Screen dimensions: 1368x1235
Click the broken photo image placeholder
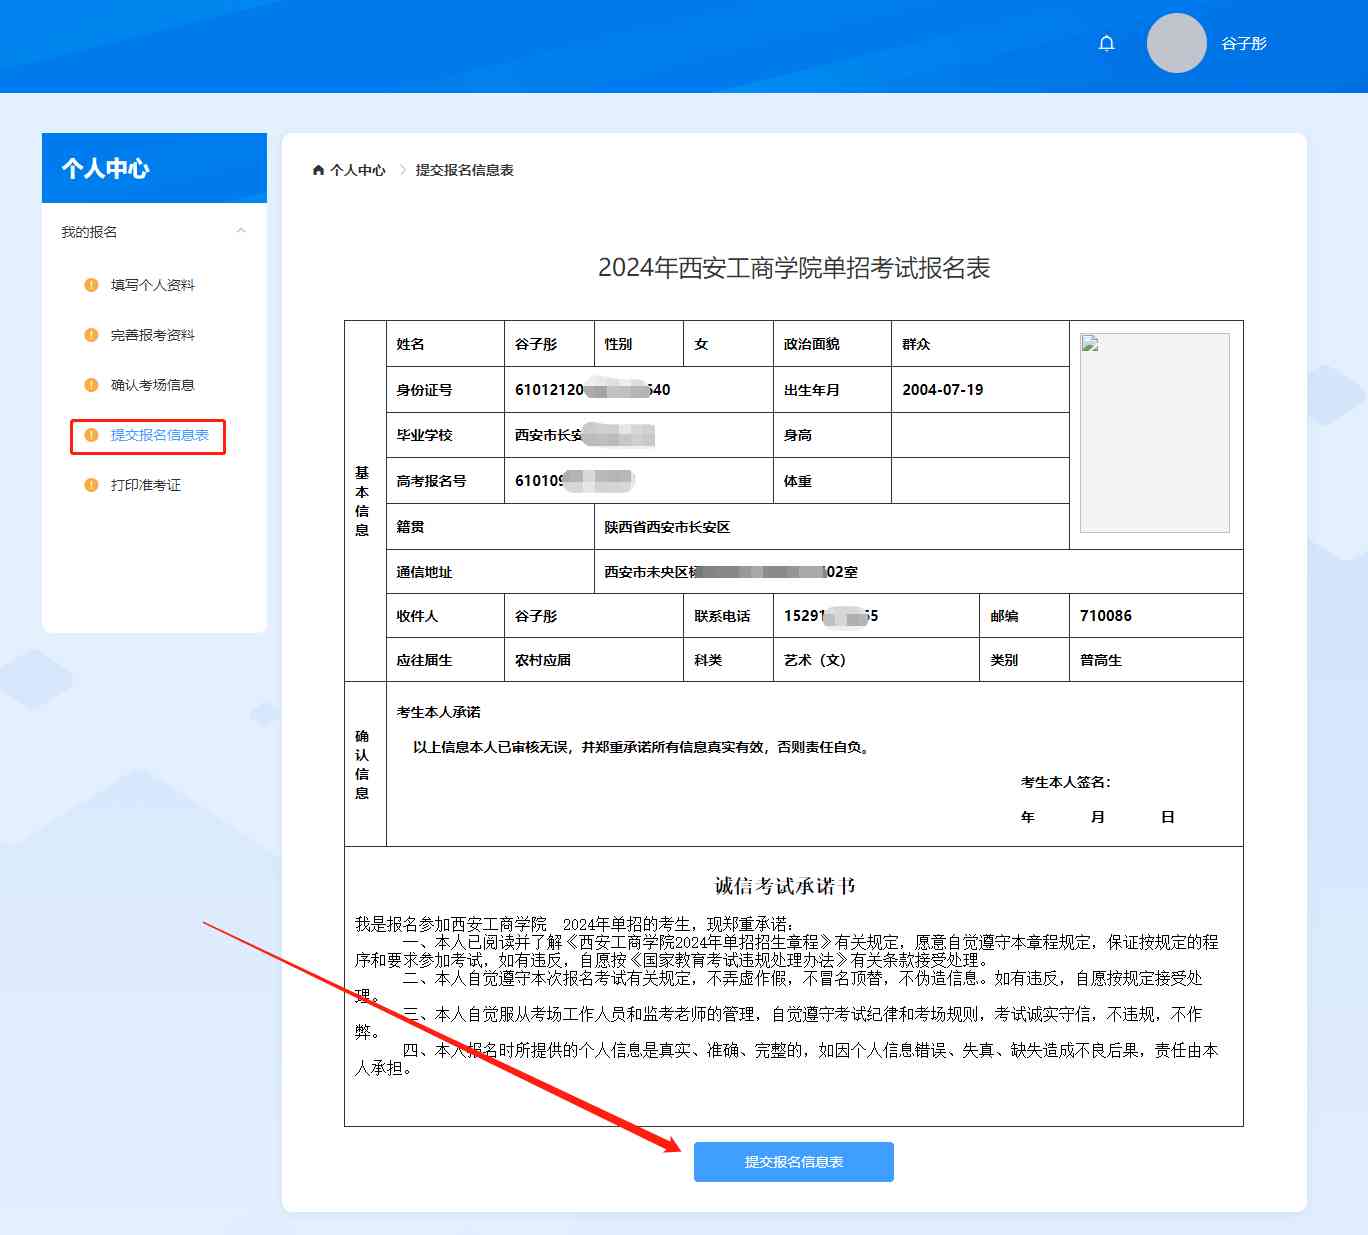click(1155, 433)
